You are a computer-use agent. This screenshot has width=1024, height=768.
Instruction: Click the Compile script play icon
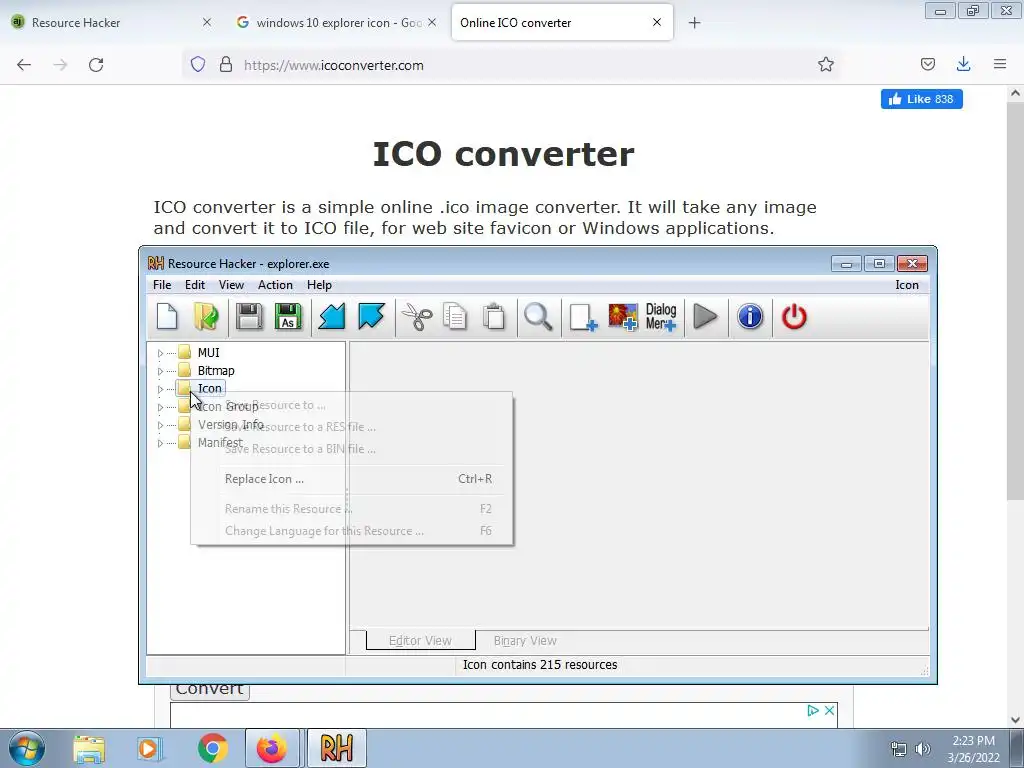705,317
